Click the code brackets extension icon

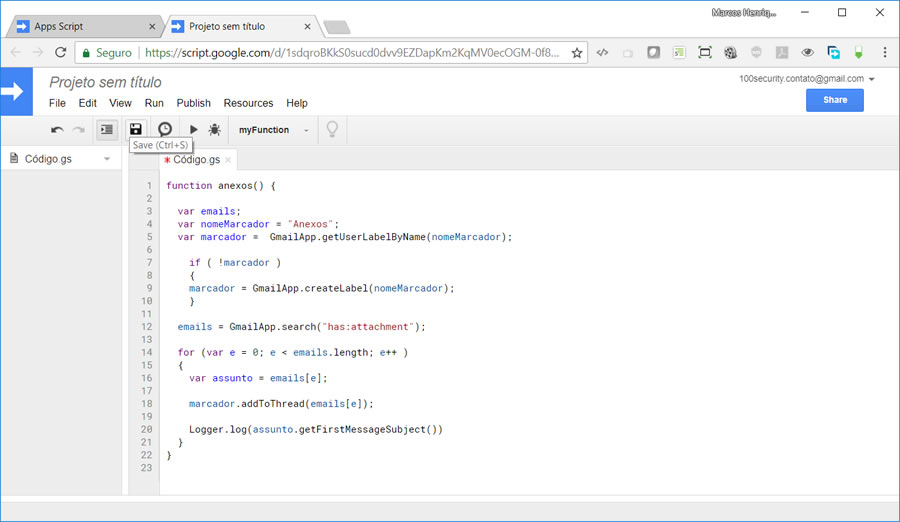[x=602, y=53]
